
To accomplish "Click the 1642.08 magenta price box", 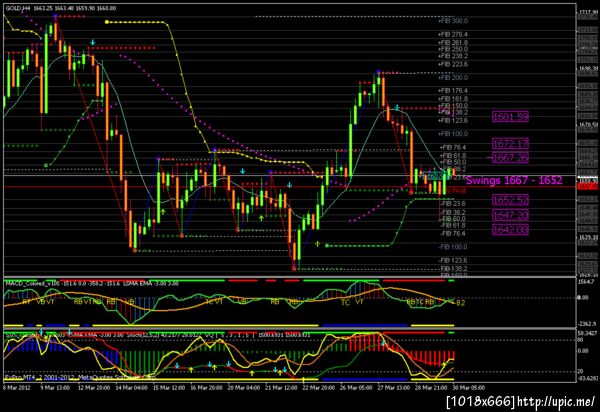I will pos(510,230).
